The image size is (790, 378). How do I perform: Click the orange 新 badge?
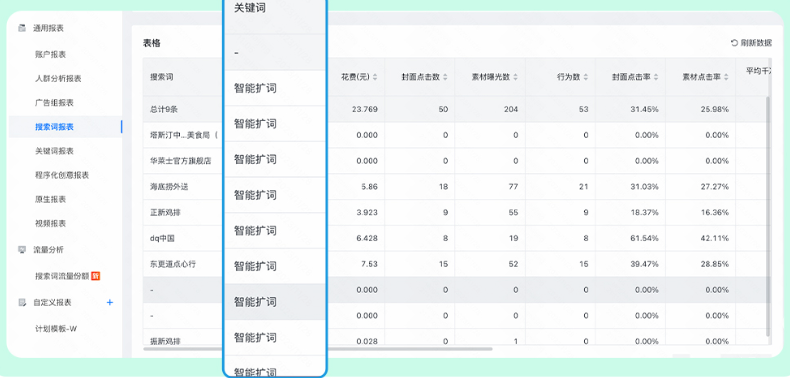pyautogui.click(x=95, y=276)
